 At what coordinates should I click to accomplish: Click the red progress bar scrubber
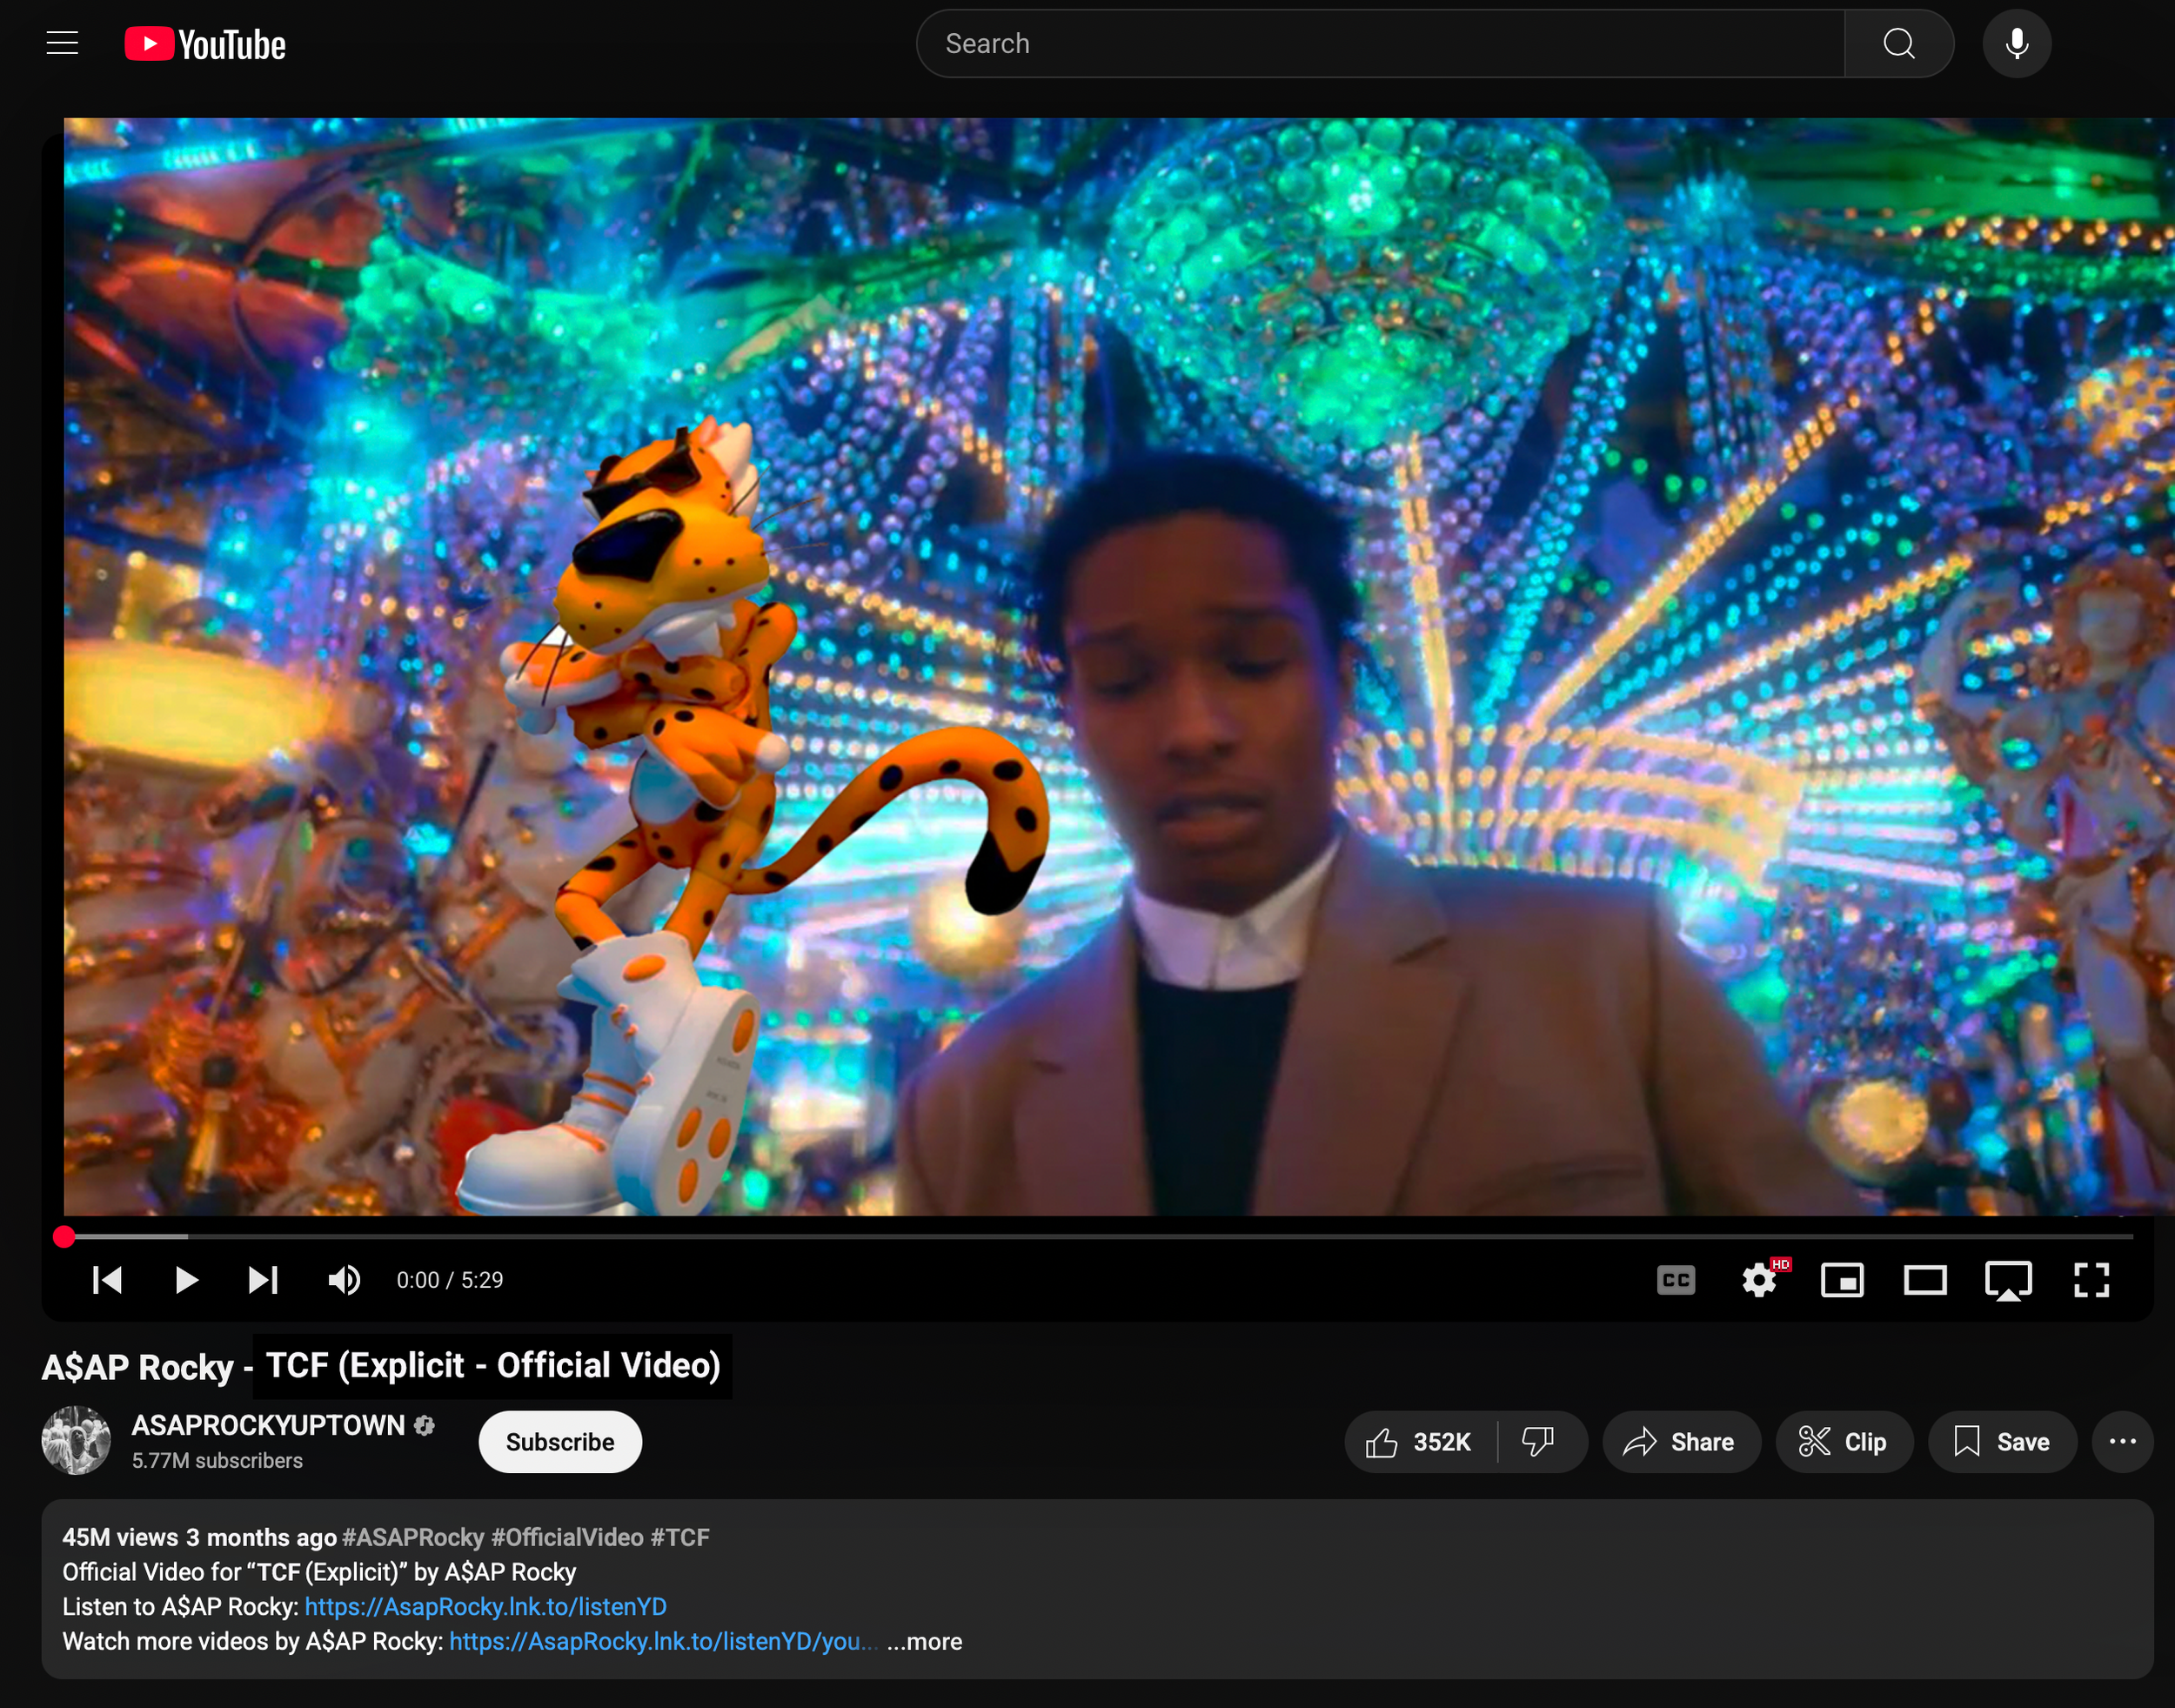point(64,1237)
